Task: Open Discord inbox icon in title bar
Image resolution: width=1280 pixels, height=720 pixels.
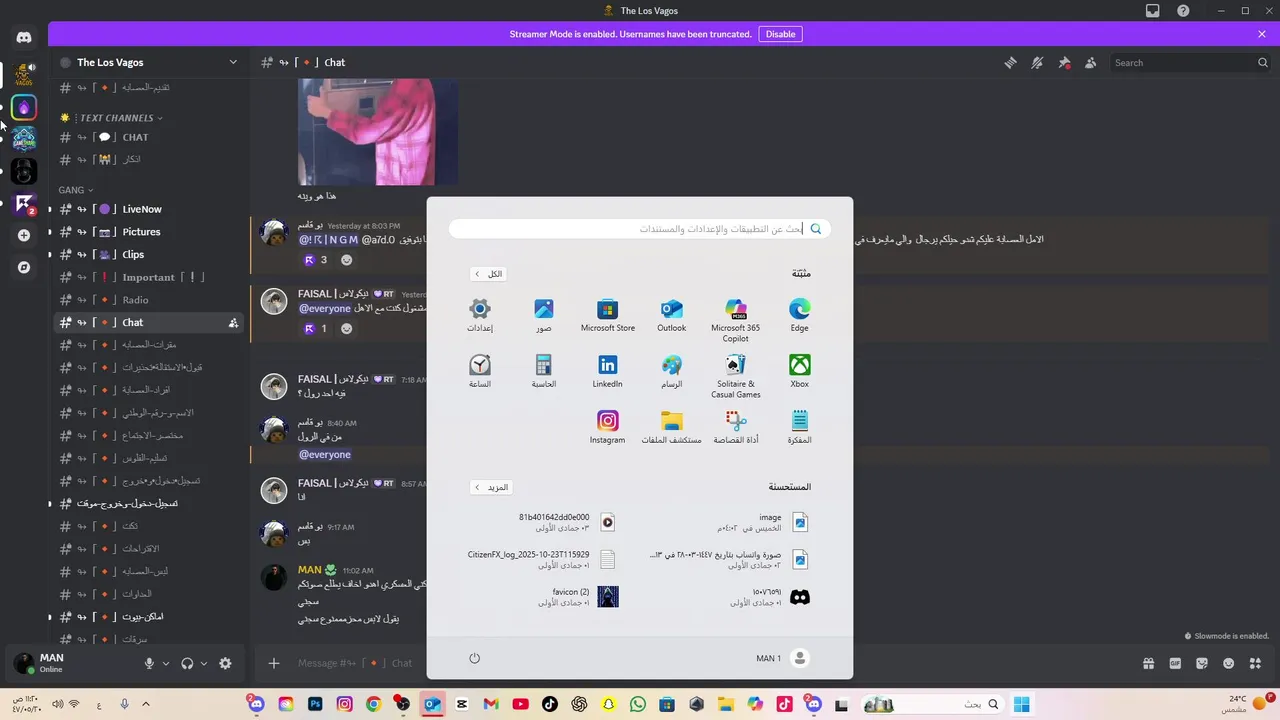Action: click(x=1153, y=11)
